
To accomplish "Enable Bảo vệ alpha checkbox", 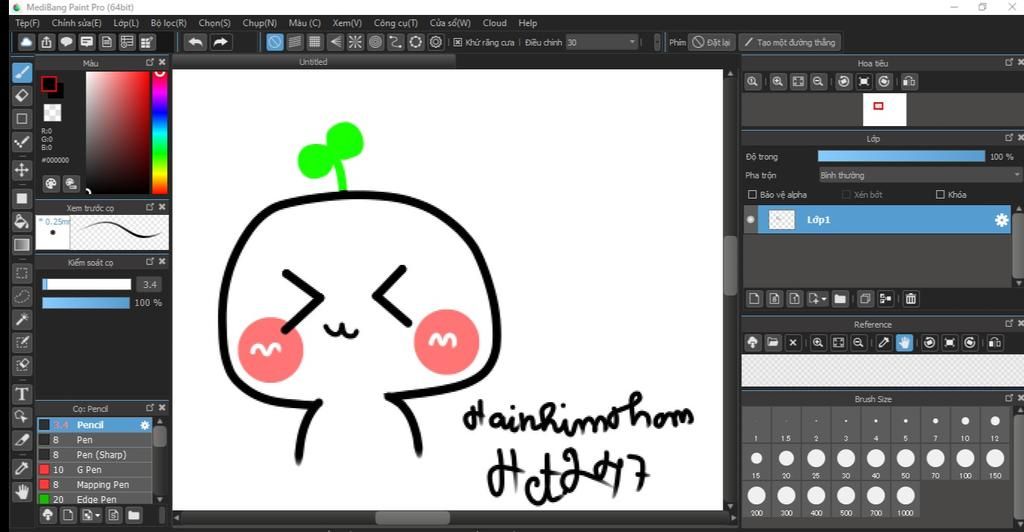I will click(752, 195).
